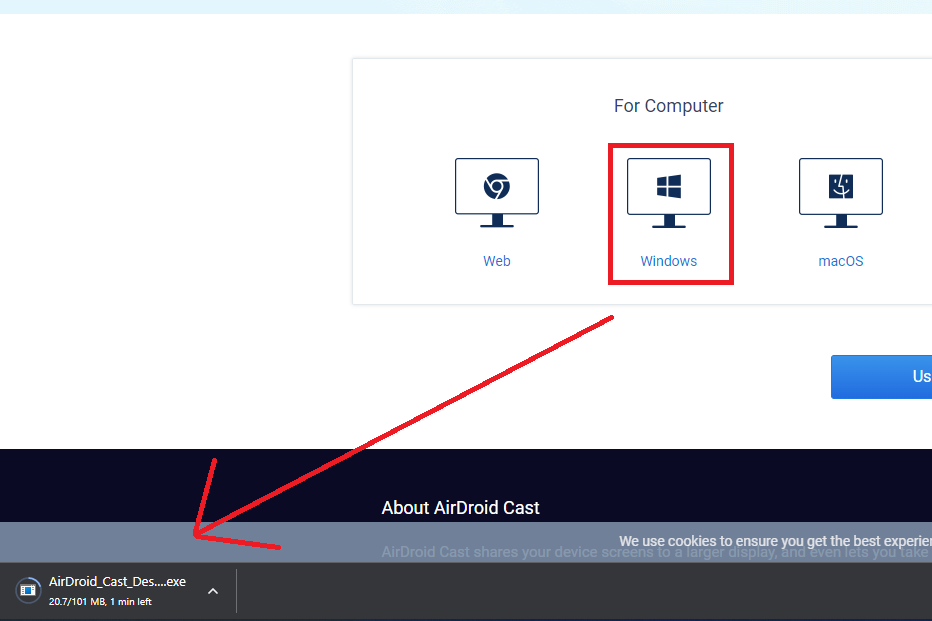Click the divider beside the download chevron
Image resolution: width=932 pixels, height=621 pixels.
coord(236,591)
